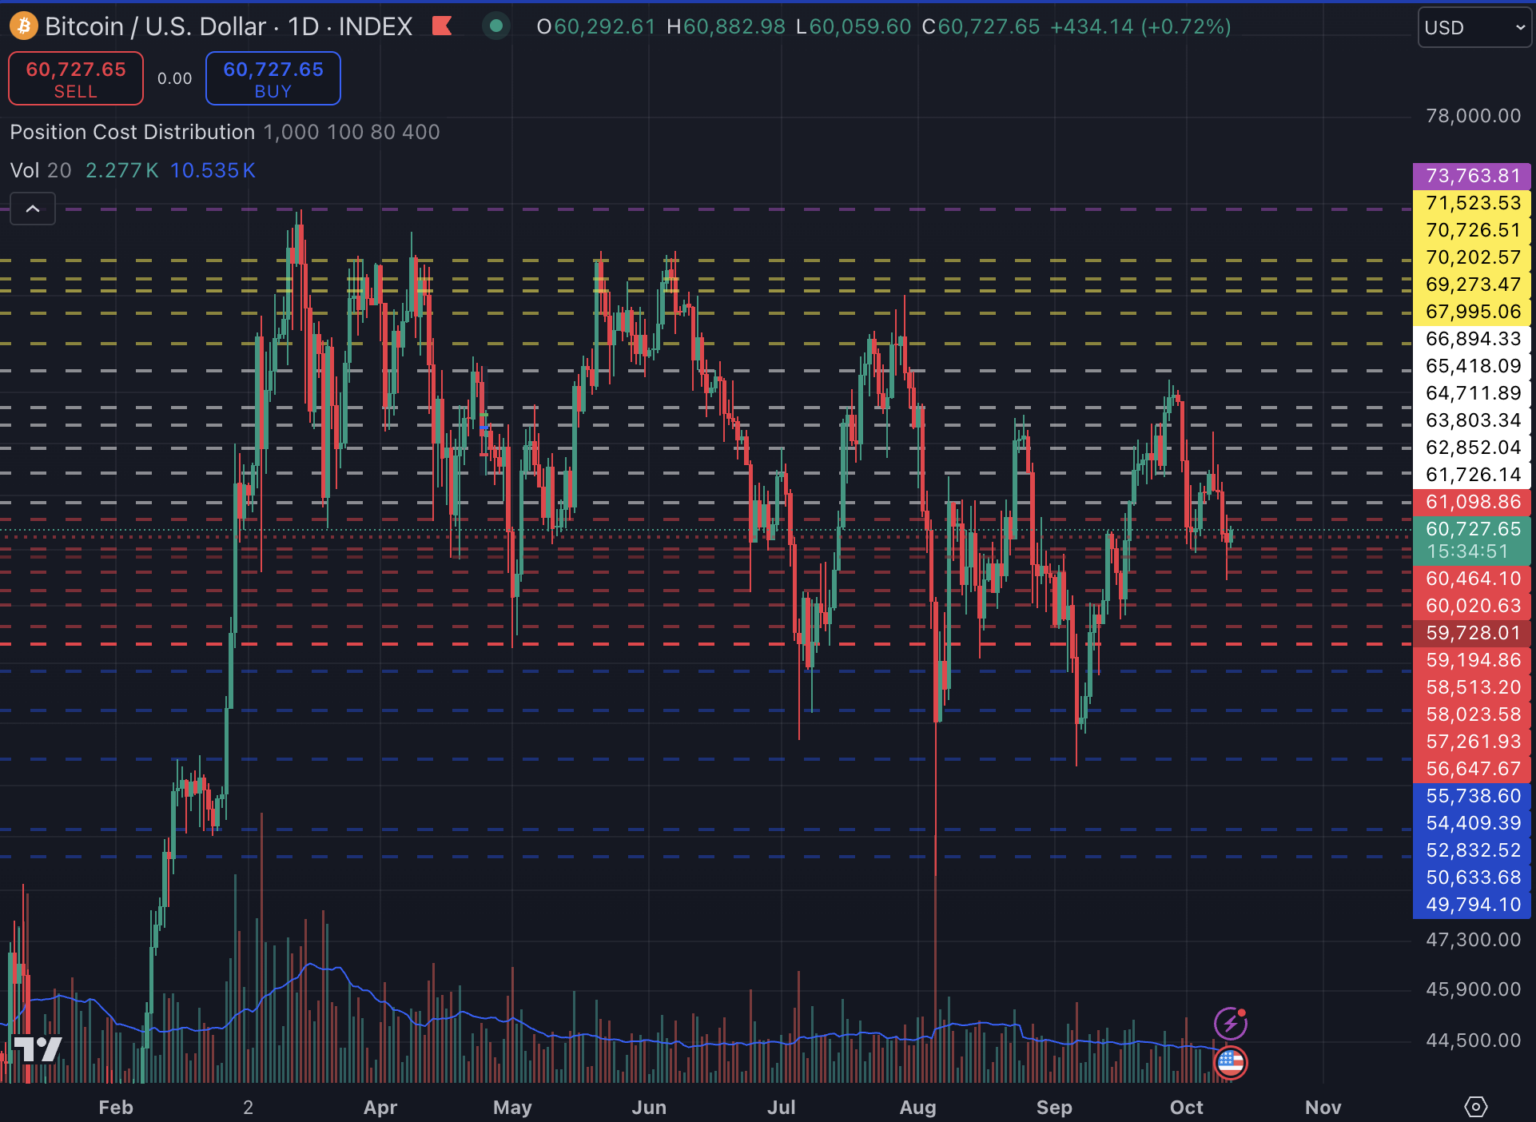Open the USD currency dropdown
Viewport: 1536px width, 1122px height.
click(x=1475, y=28)
